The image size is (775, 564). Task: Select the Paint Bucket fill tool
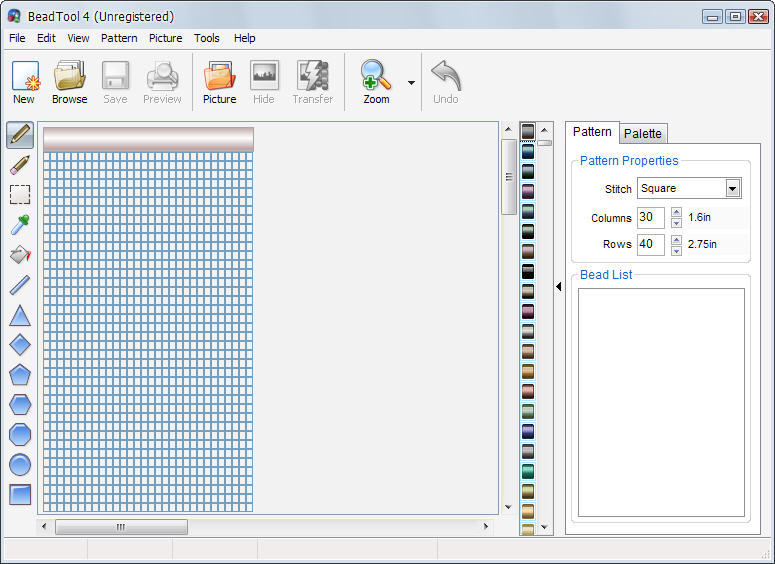click(x=20, y=255)
